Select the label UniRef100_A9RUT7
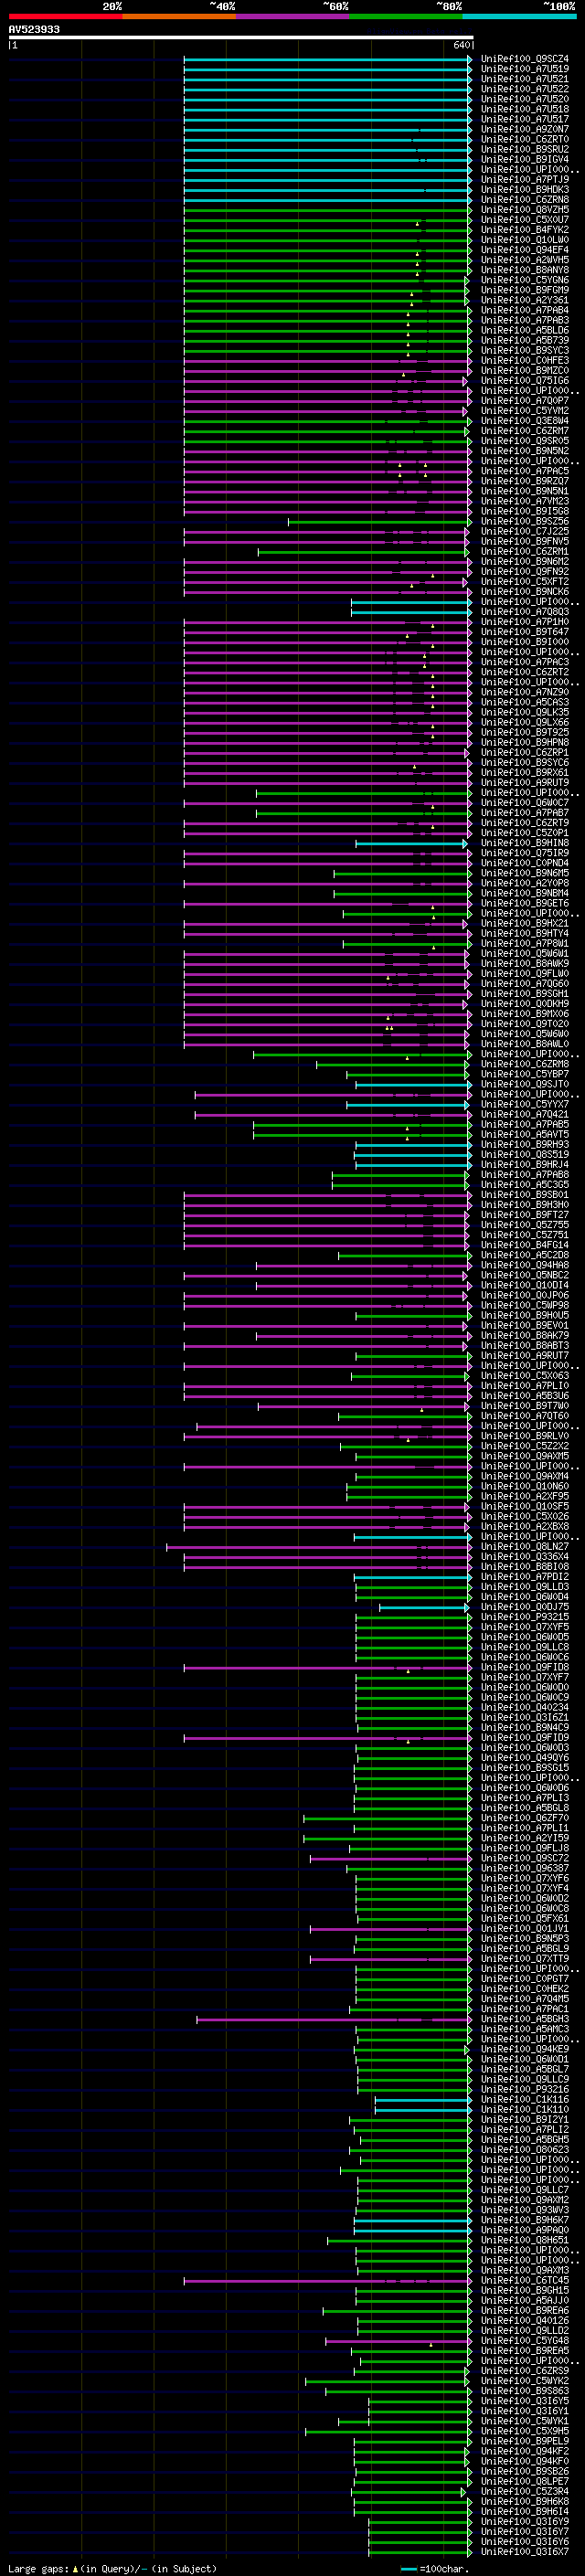Viewport: 585px width, 2576px height. tap(524, 1355)
